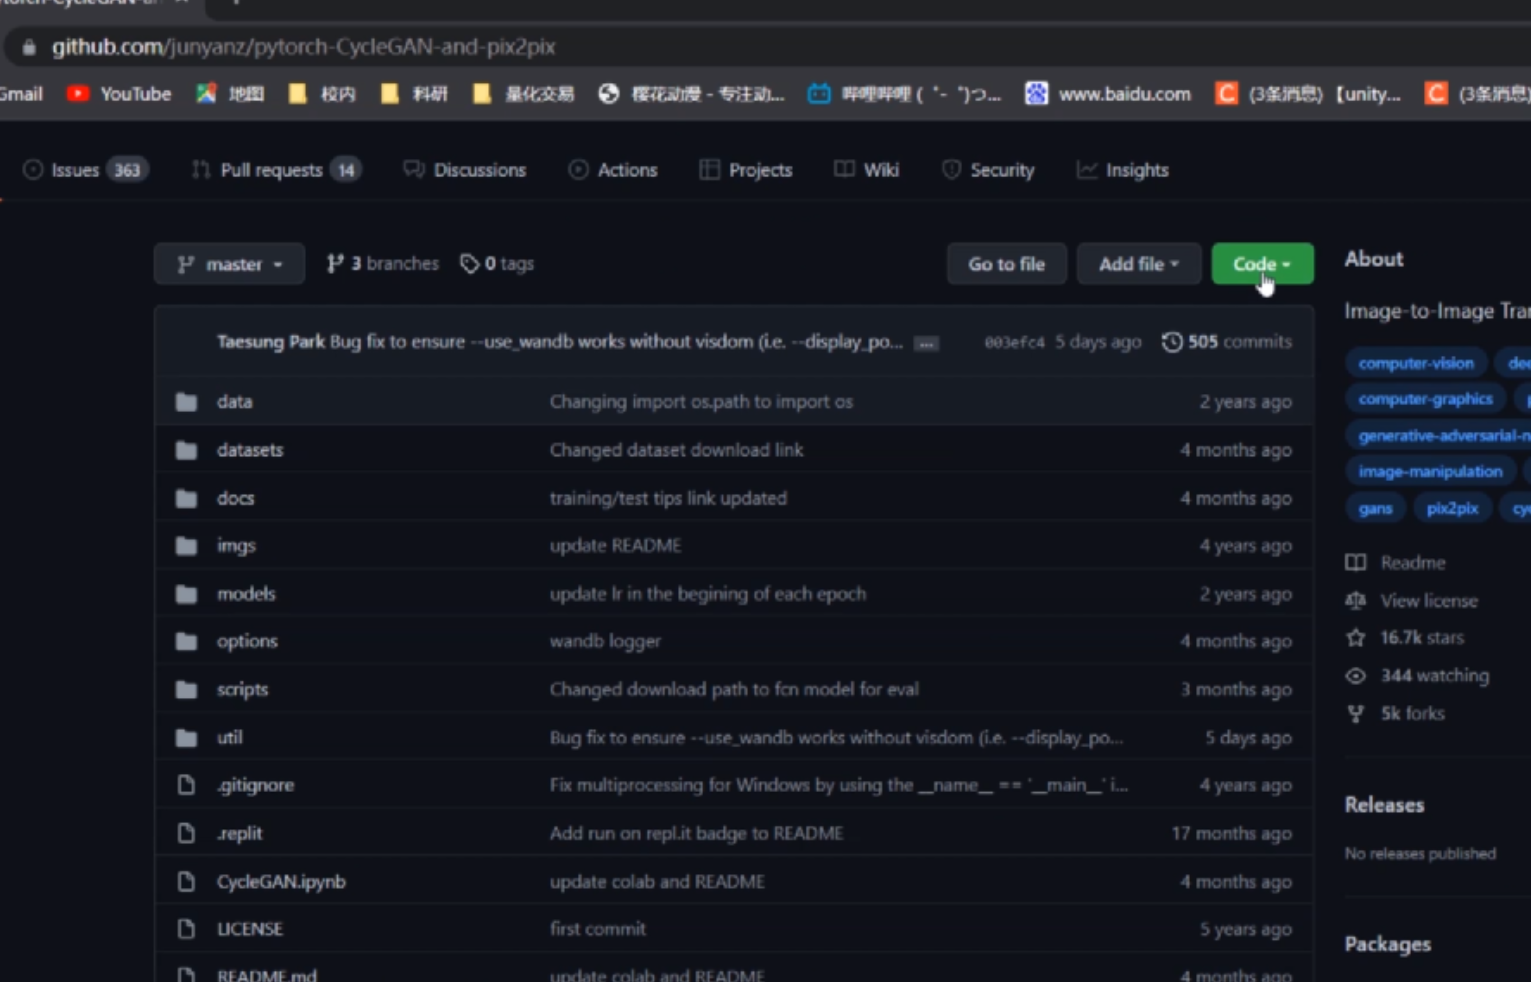Click the util folder icon
The image size is (1531, 982).
point(186,738)
